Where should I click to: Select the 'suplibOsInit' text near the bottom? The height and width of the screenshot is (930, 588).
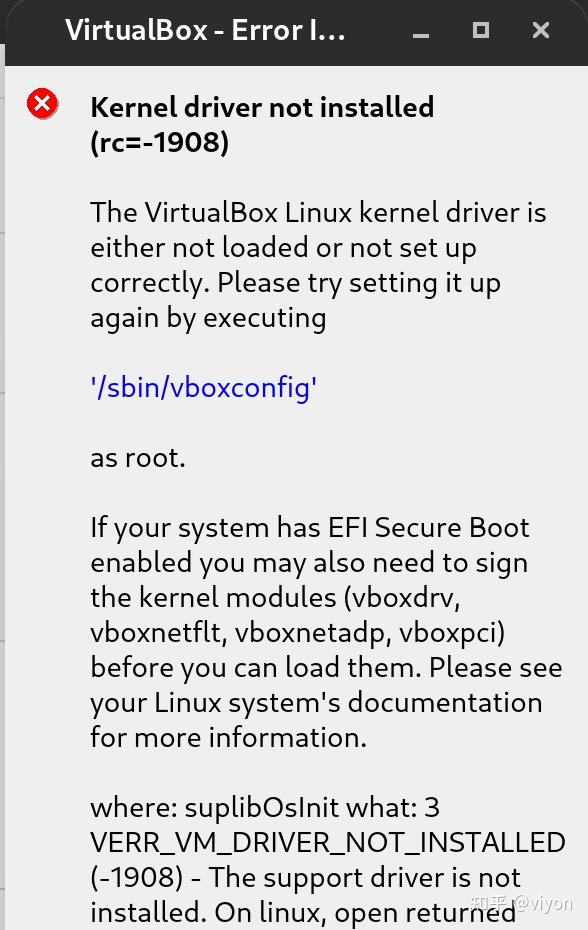click(x=256, y=807)
